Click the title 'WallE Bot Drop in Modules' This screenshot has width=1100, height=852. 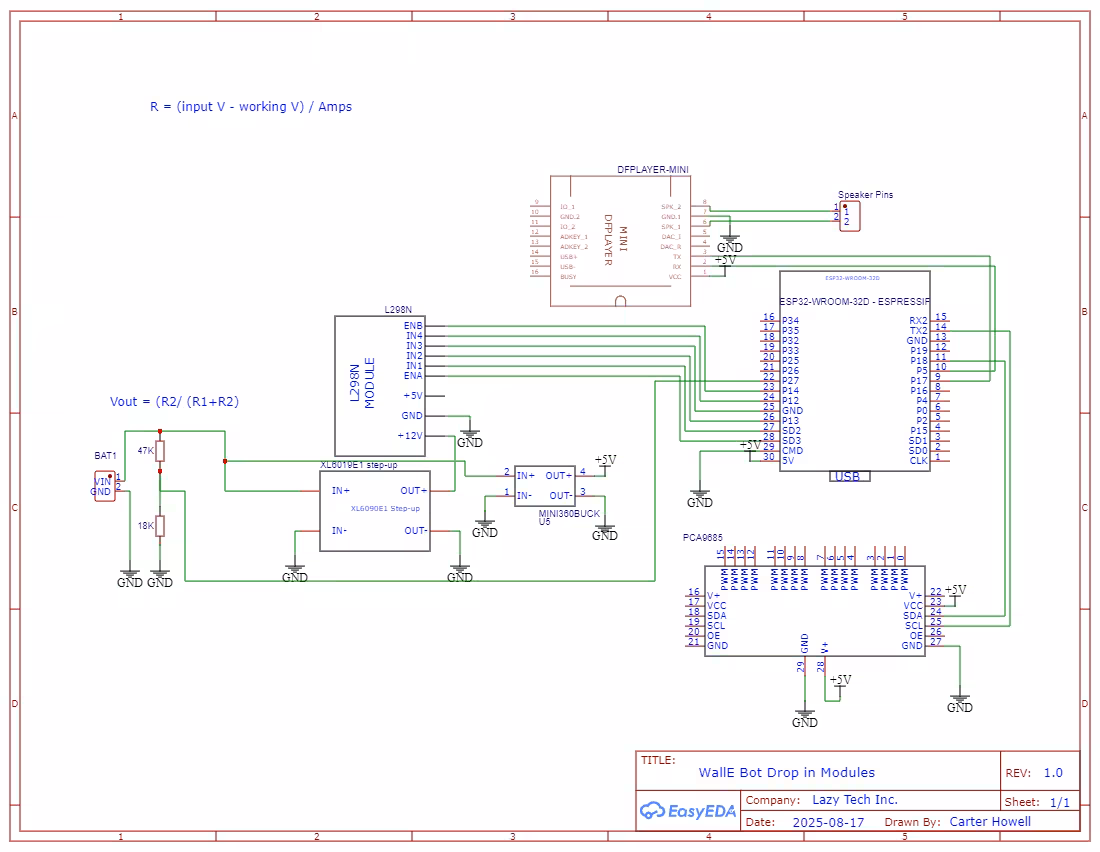point(786,773)
